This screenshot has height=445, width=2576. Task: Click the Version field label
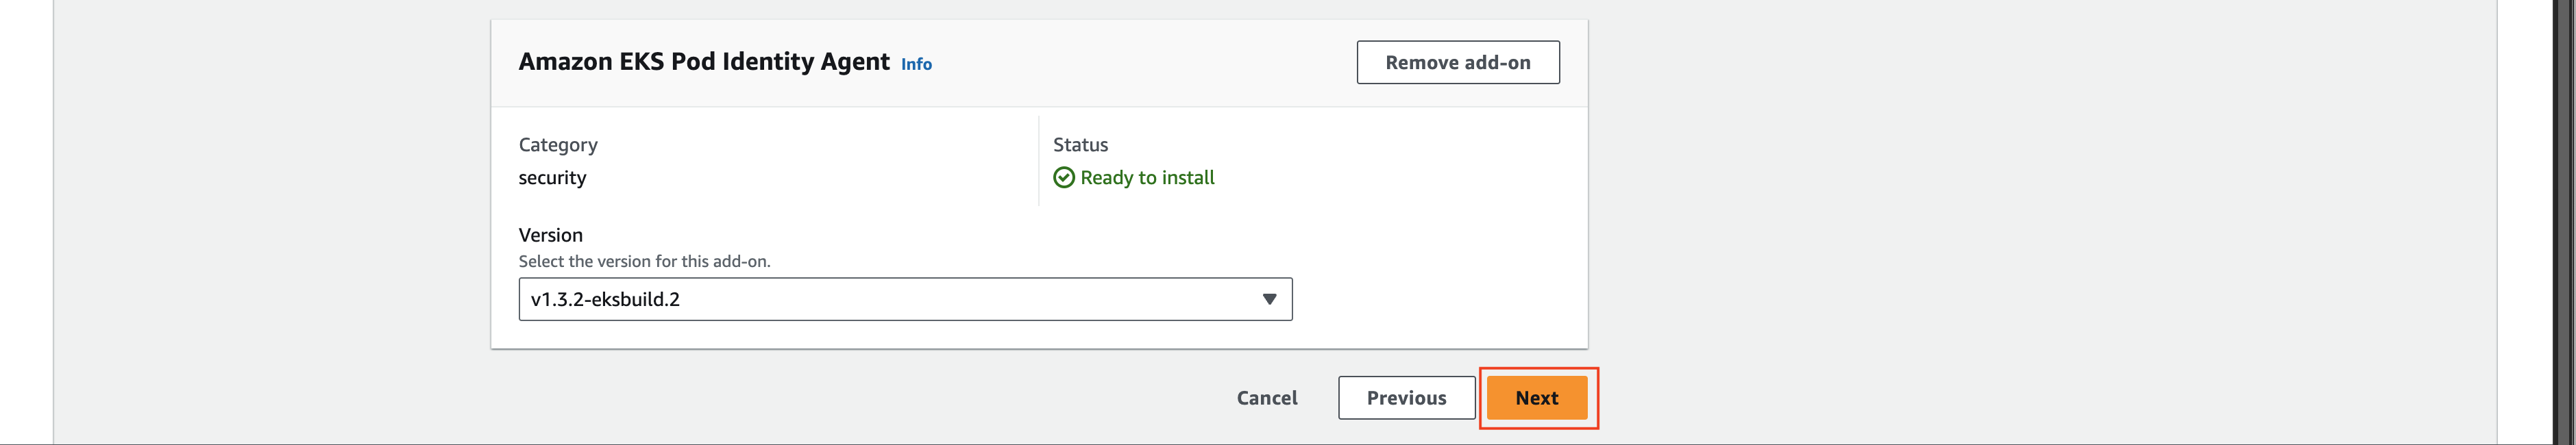[x=550, y=235]
